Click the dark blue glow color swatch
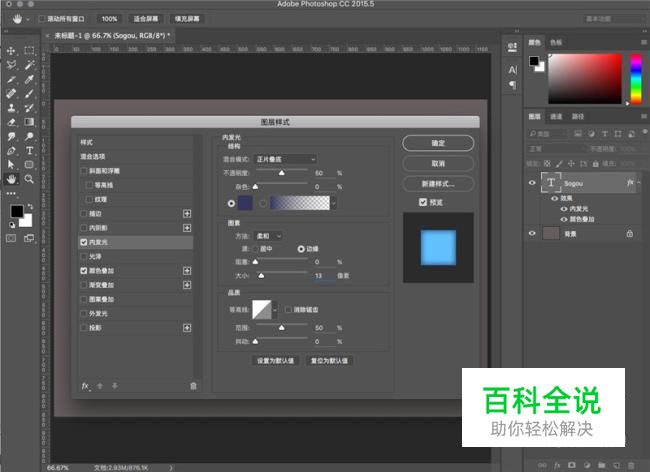This screenshot has height=472, width=650. pyautogui.click(x=245, y=203)
